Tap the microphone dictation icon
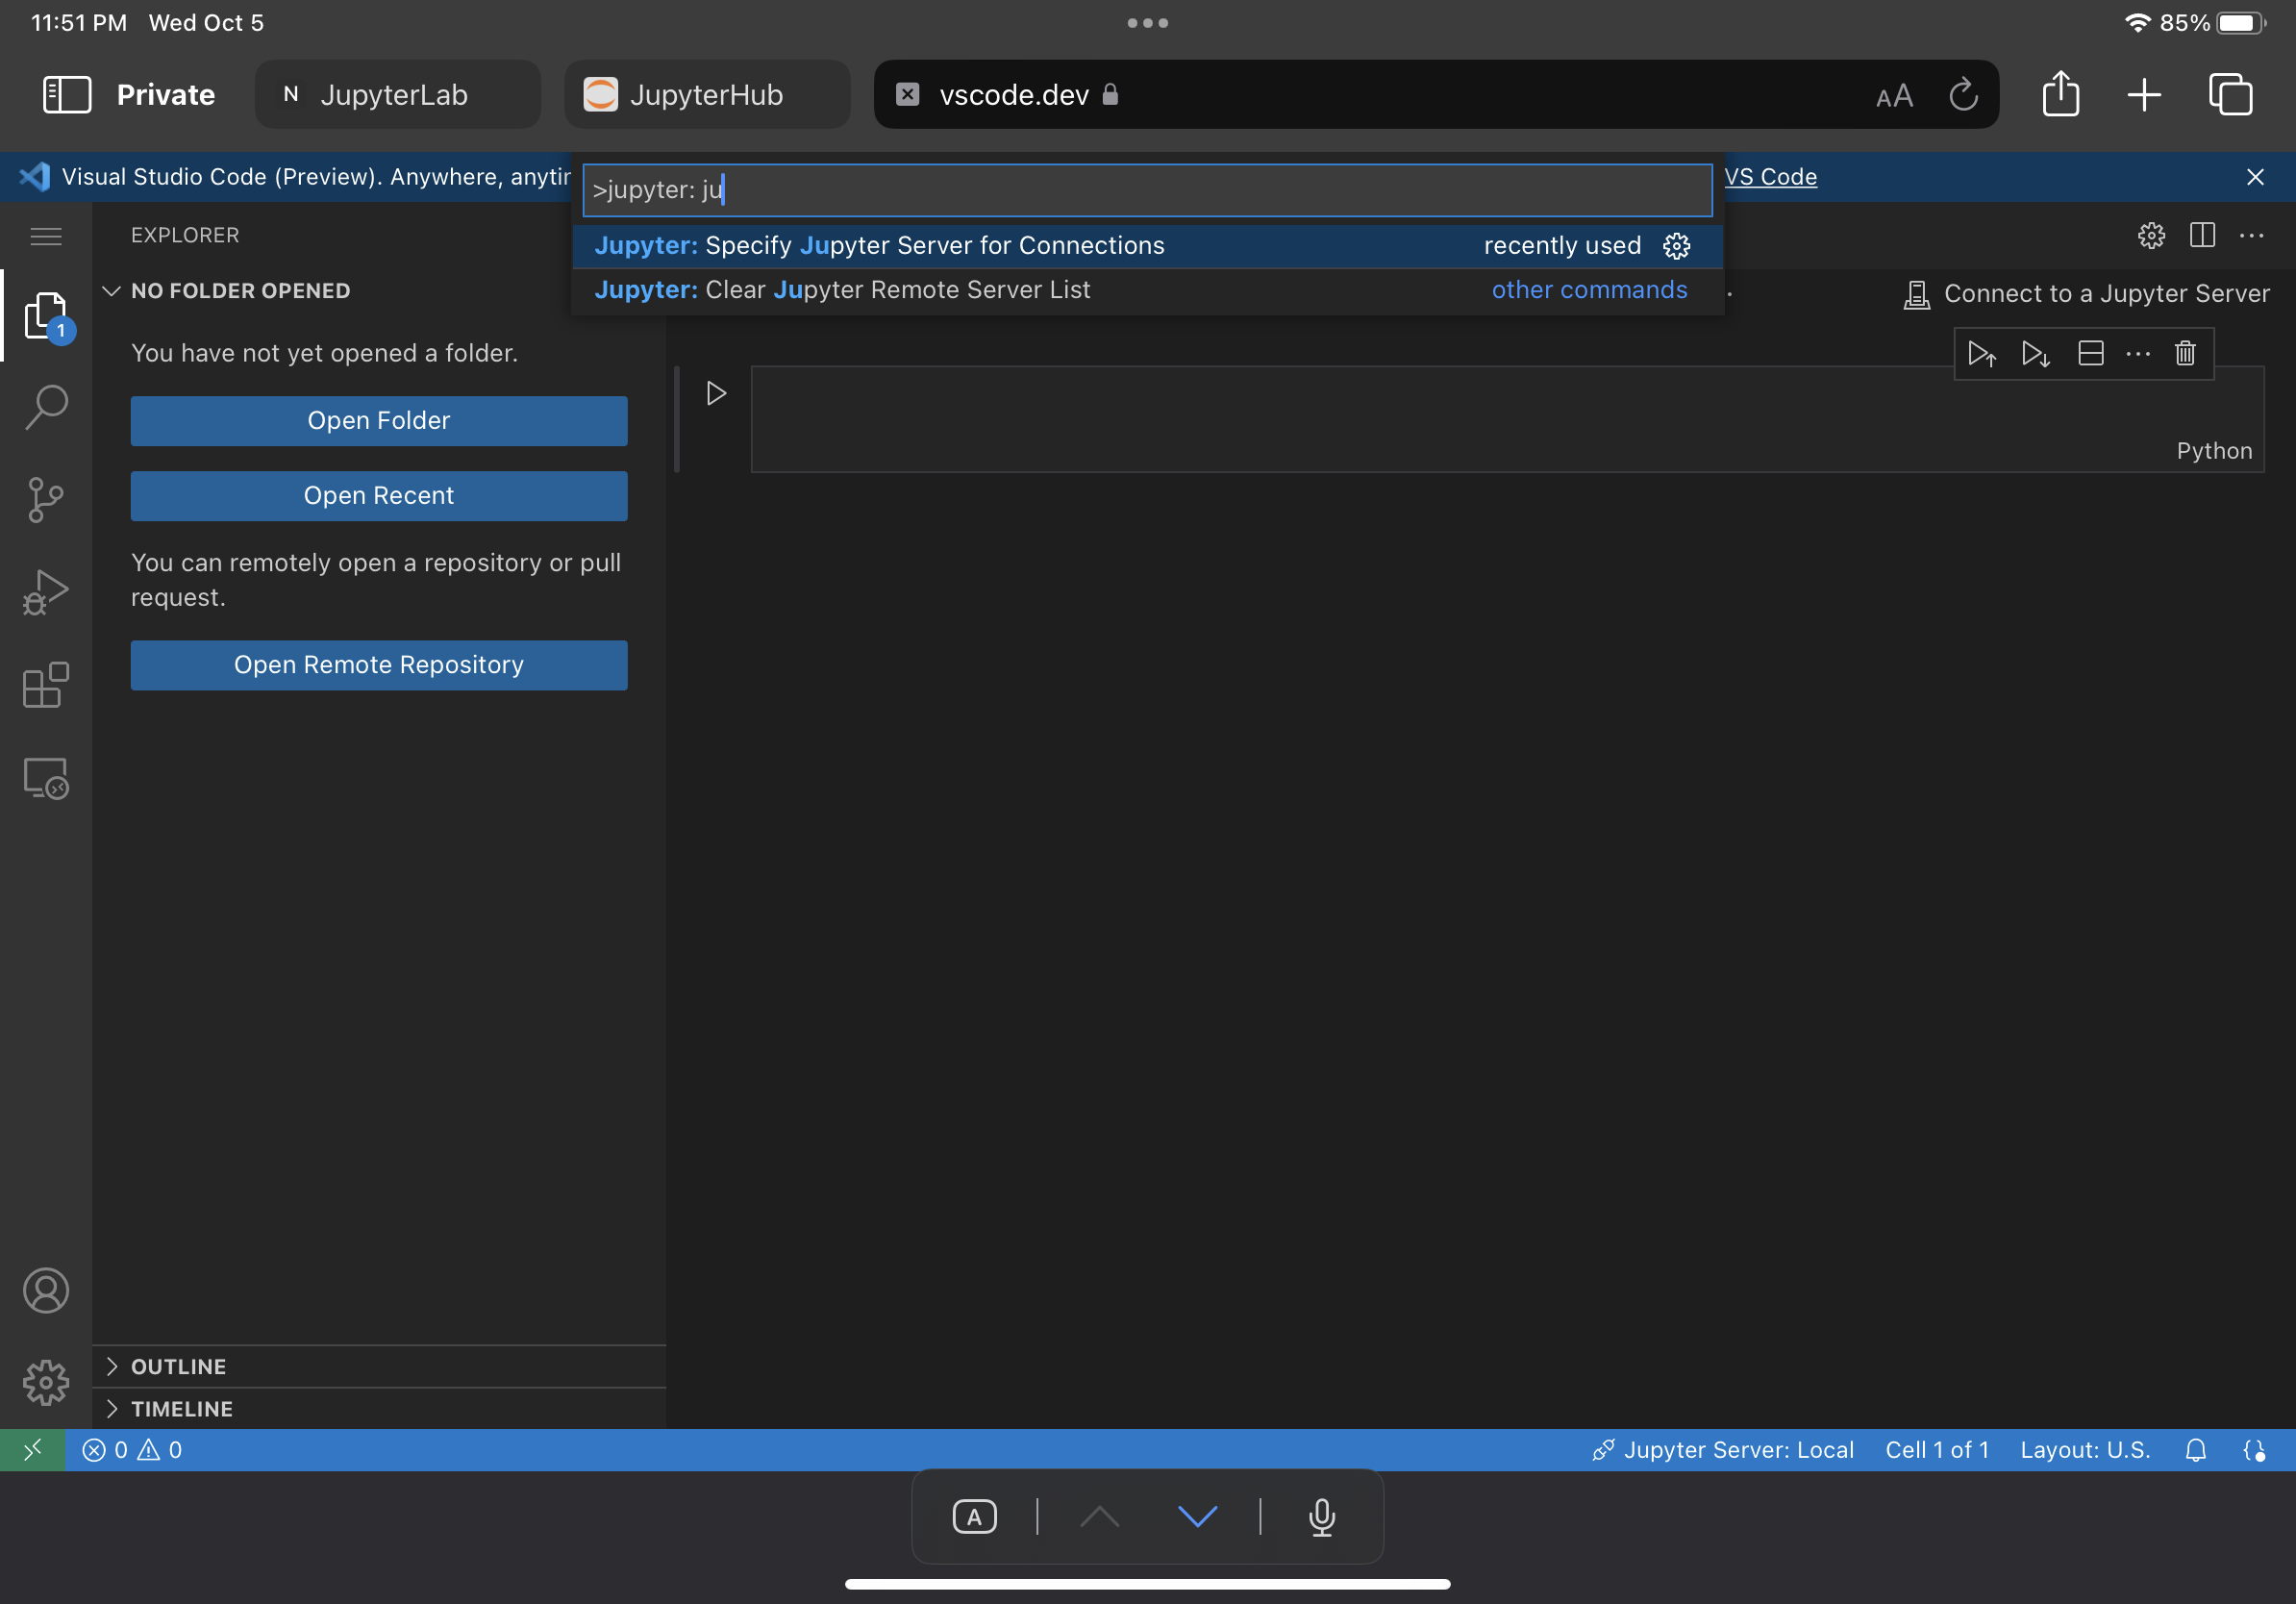 click(1322, 1517)
